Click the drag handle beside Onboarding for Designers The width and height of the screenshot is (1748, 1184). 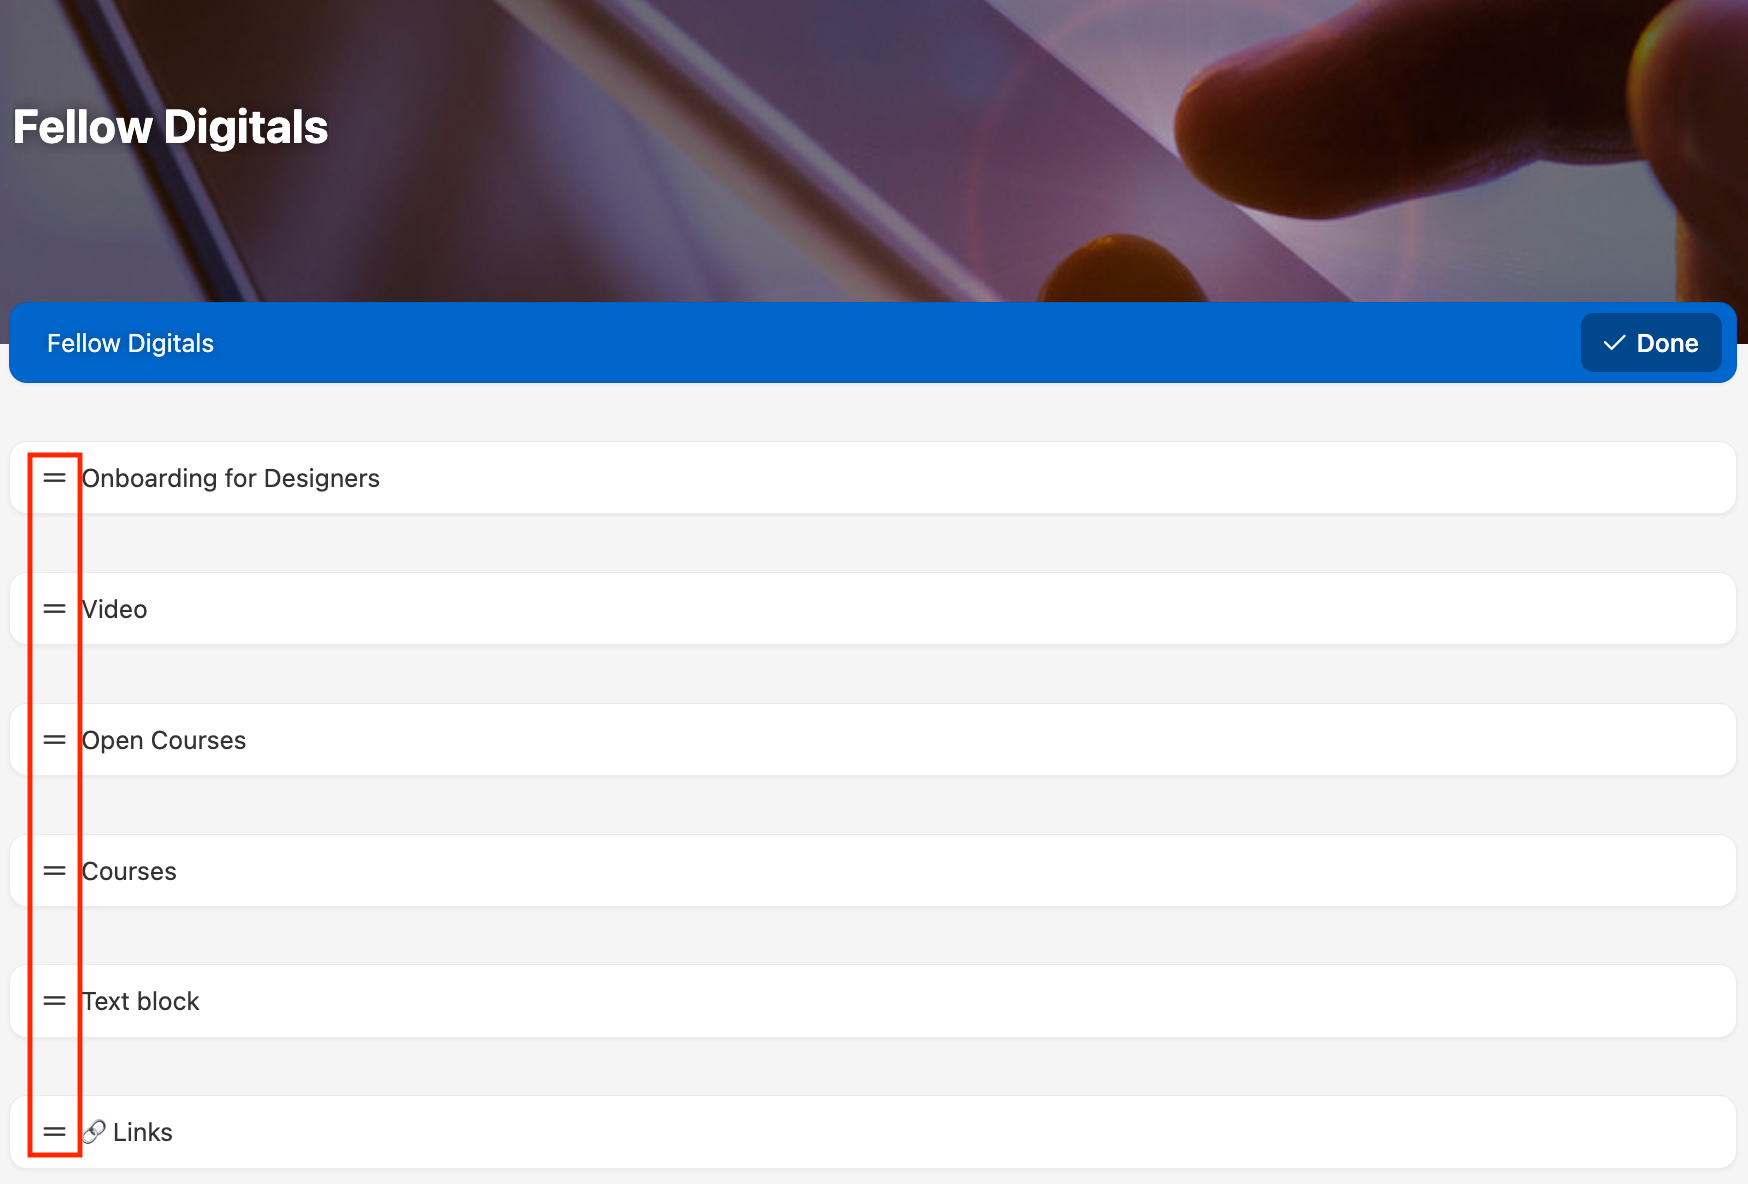pos(55,478)
